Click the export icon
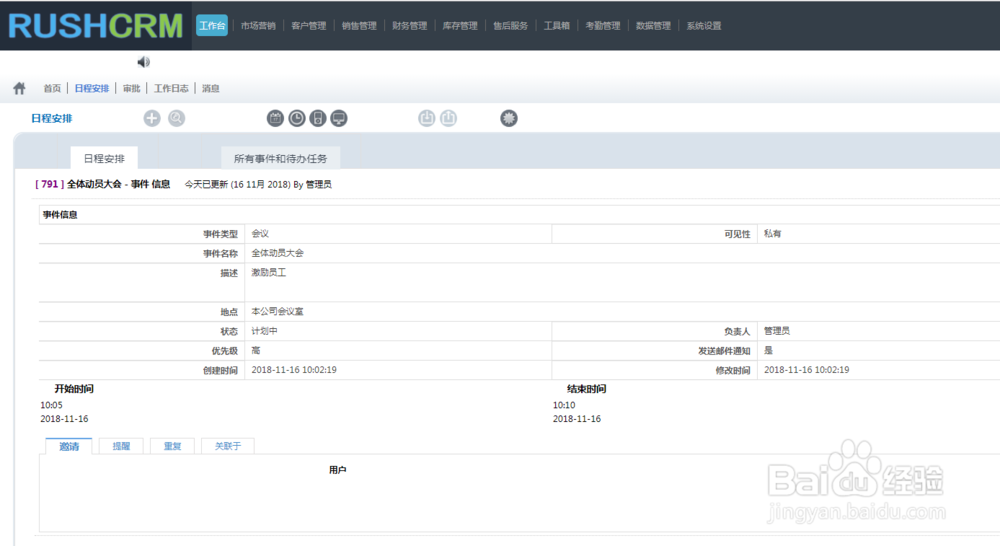 (448, 118)
